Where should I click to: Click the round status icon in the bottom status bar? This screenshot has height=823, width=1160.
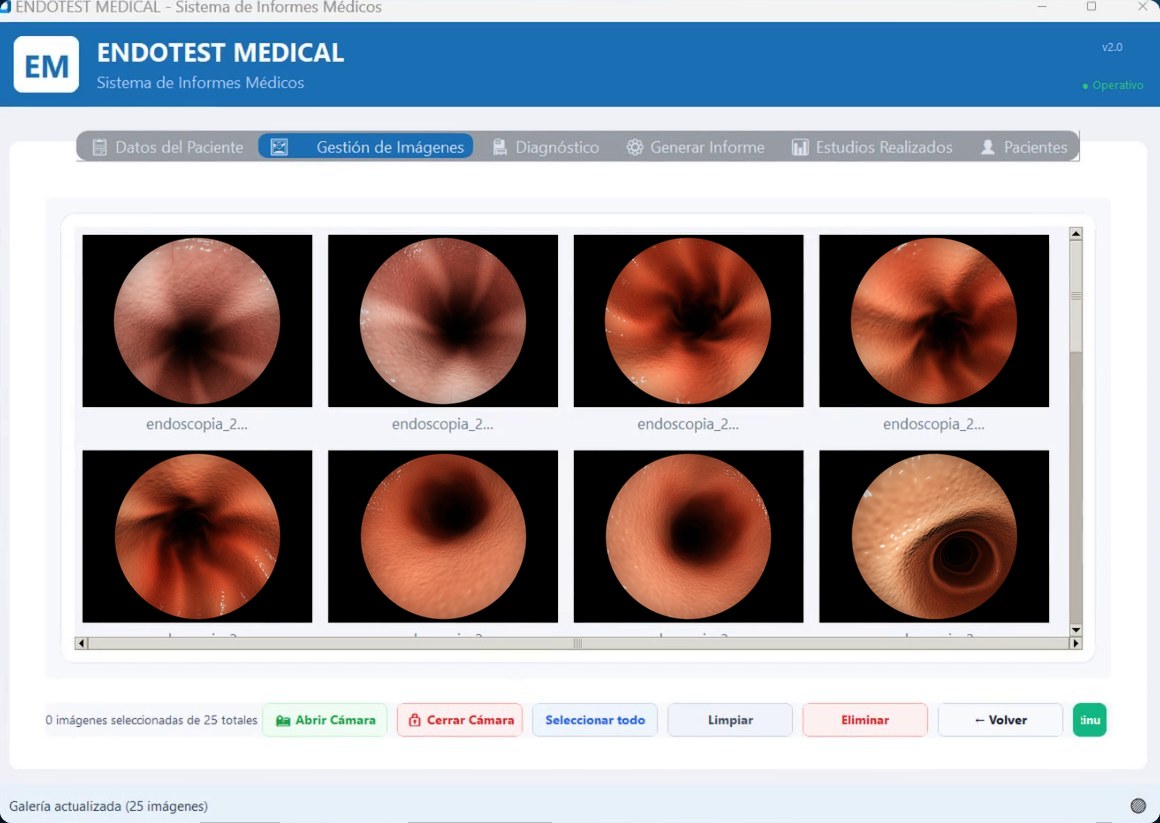1138,806
